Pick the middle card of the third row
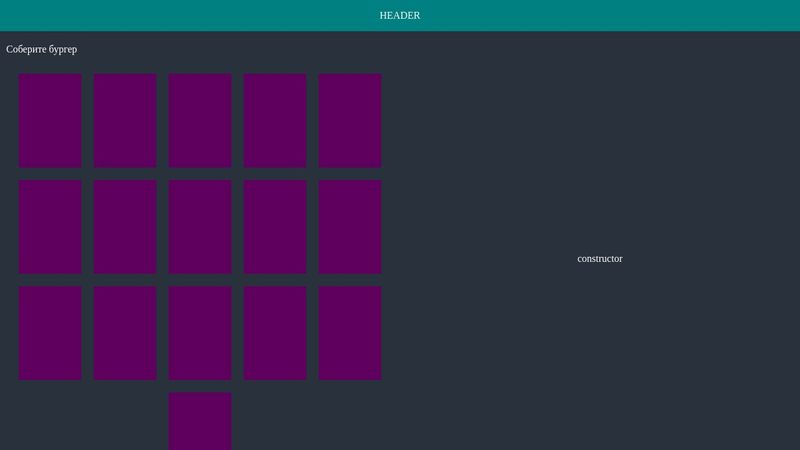 pyautogui.click(x=200, y=333)
